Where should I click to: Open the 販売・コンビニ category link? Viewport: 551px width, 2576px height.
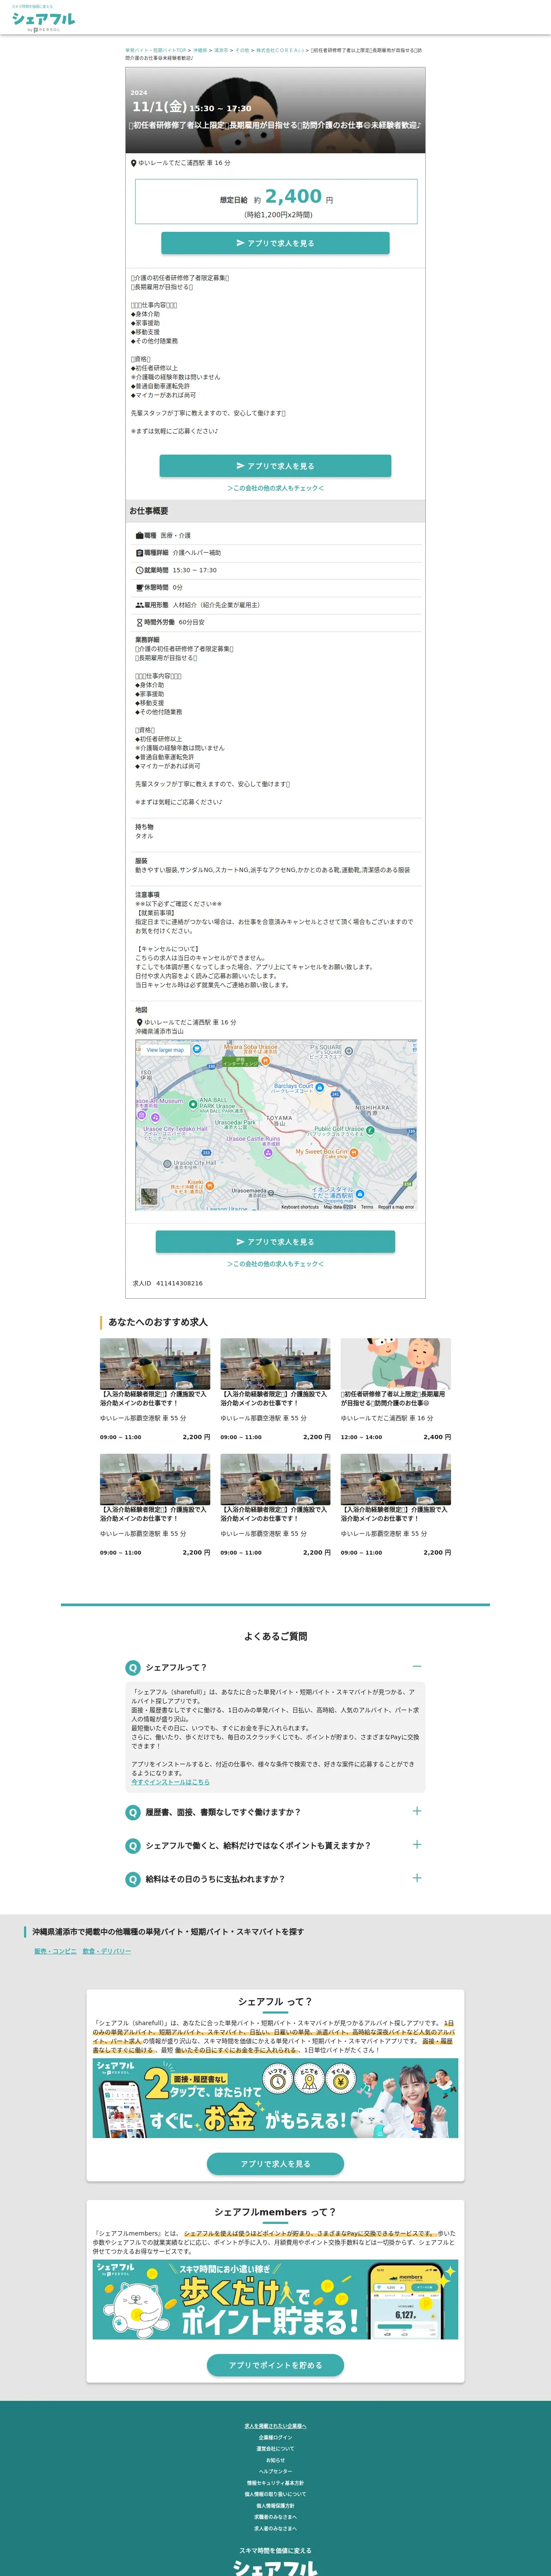point(55,1951)
